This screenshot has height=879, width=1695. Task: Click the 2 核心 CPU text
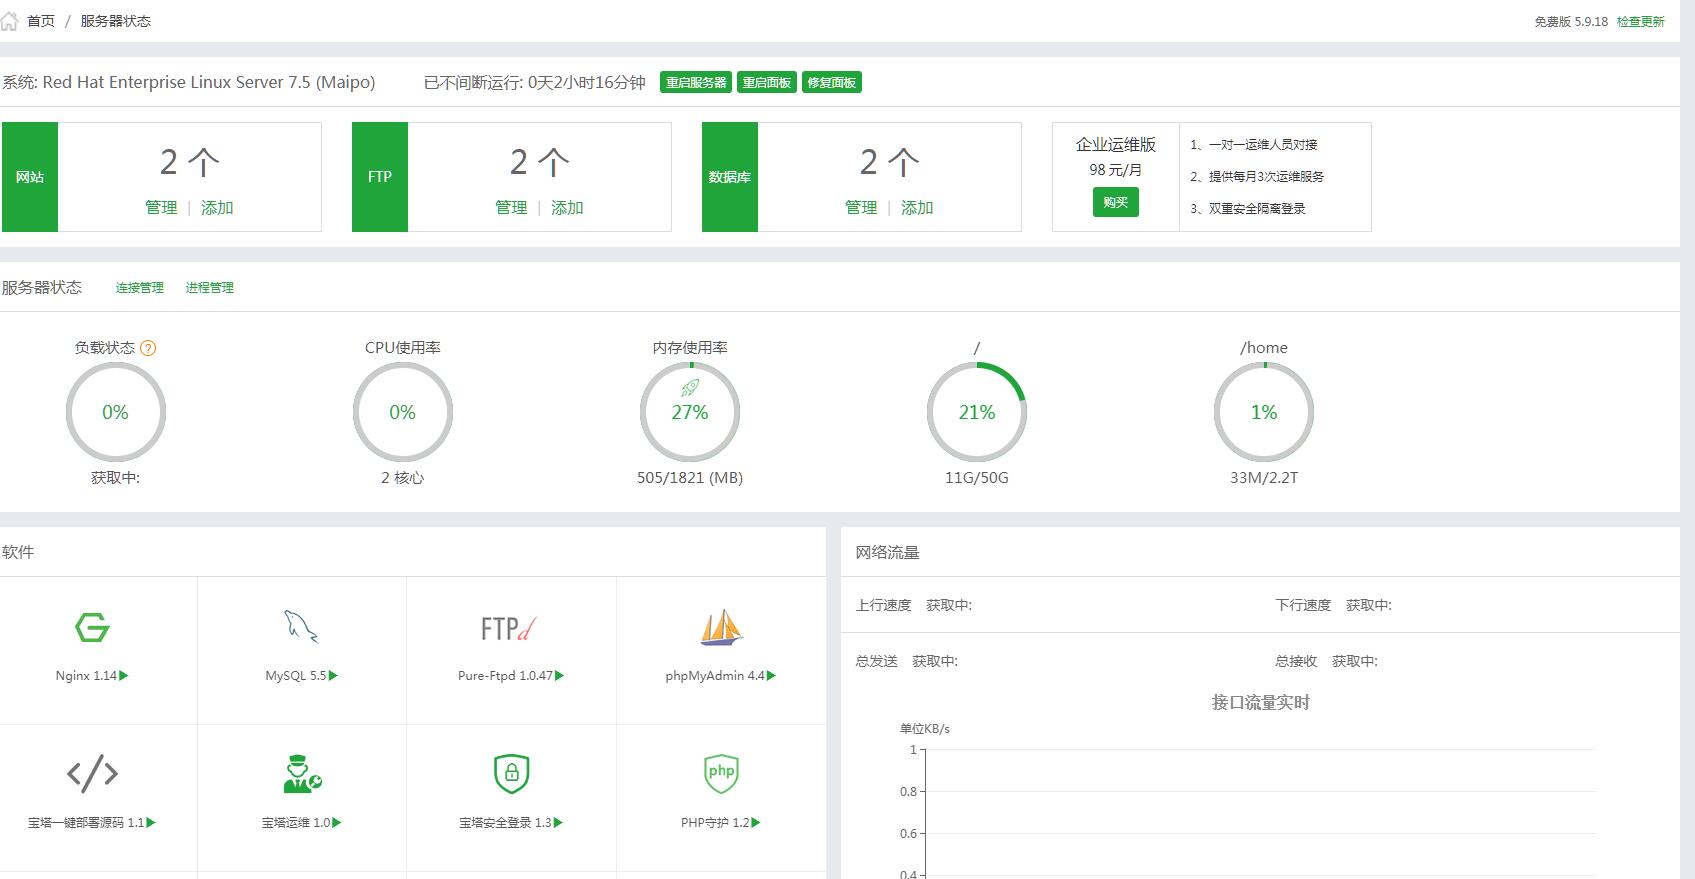[402, 478]
